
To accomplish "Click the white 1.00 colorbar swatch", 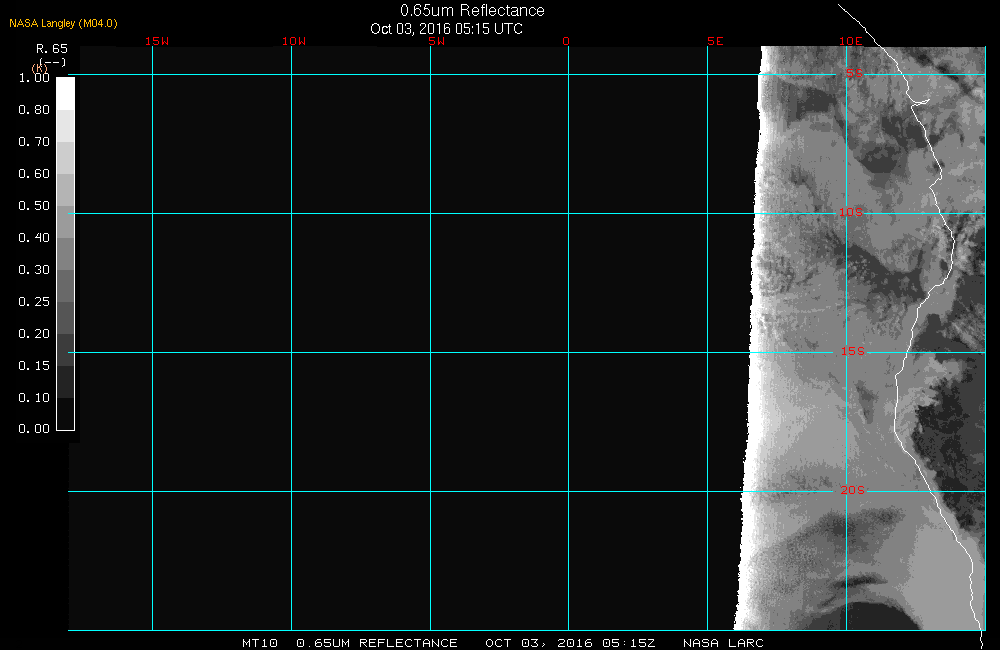I will point(65,93).
